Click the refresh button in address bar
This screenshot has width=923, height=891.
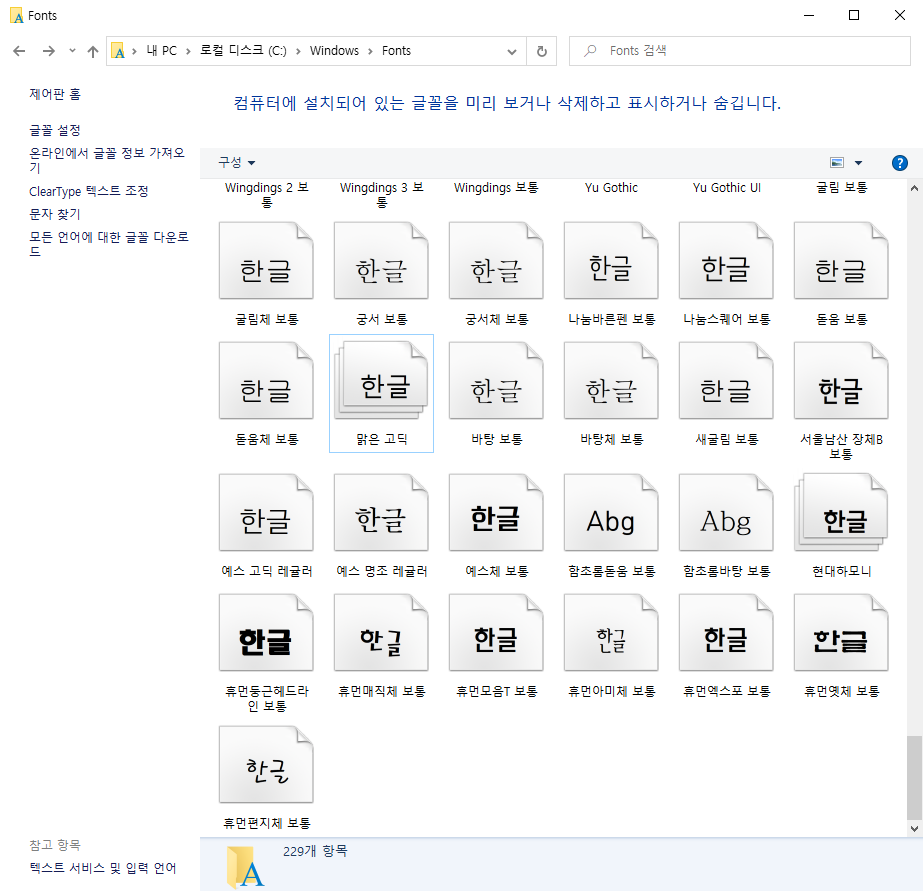point(542,51)
